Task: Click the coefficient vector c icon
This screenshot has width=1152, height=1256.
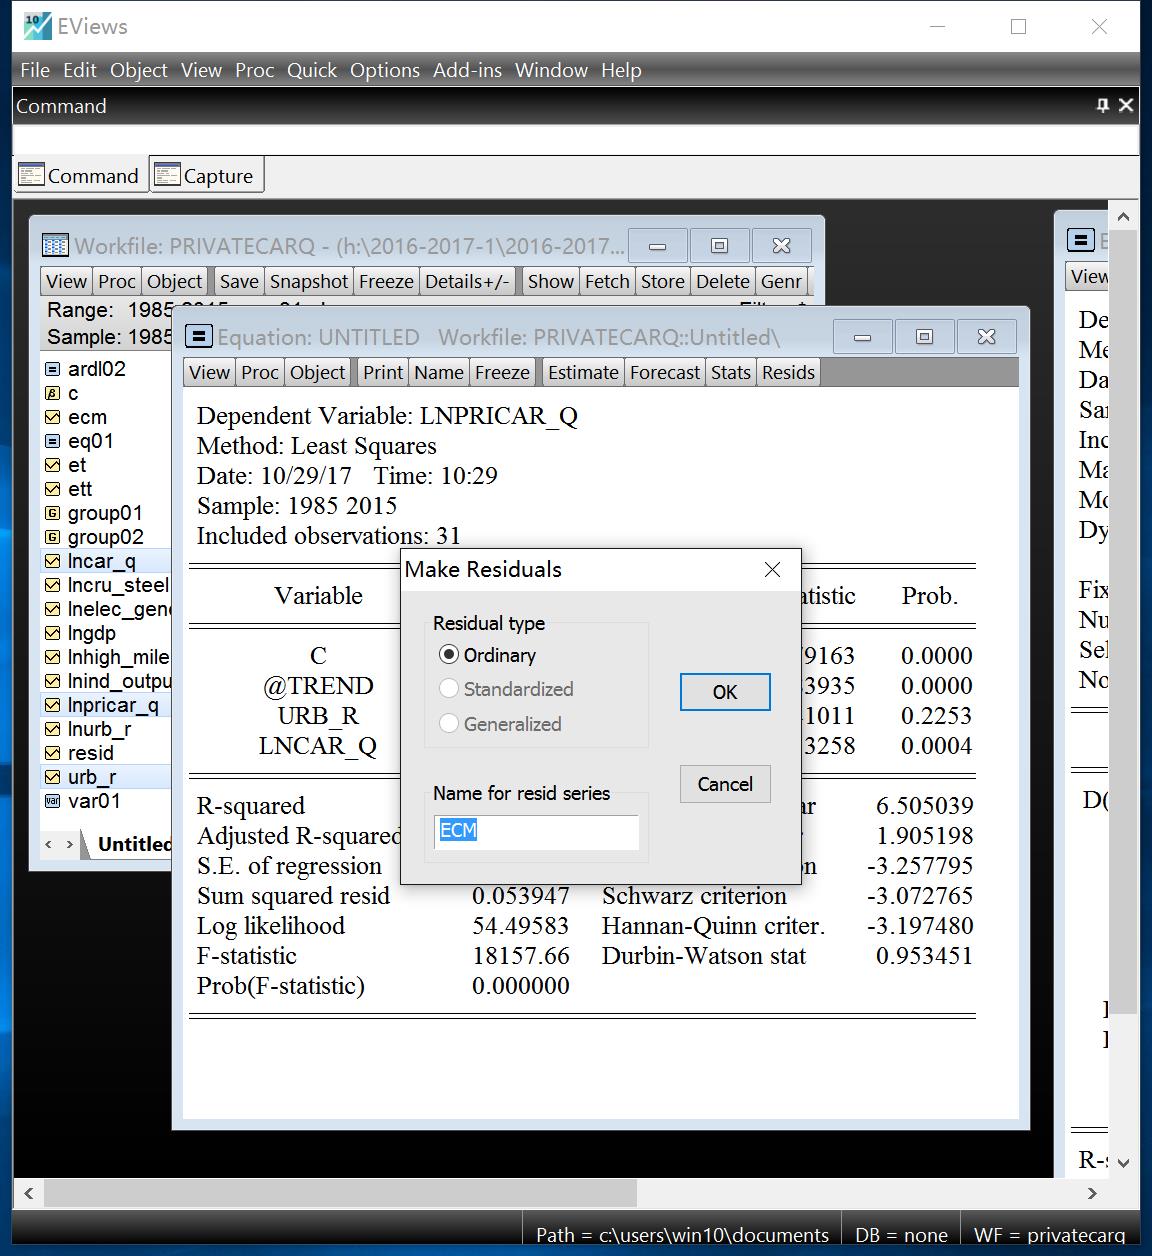Action: coord(53,393)
